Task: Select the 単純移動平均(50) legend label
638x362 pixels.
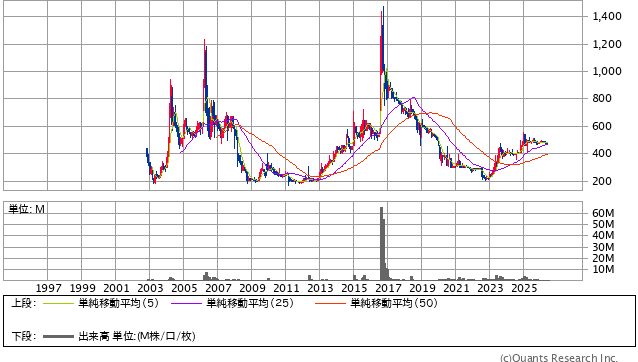Action: [x=394, y=303]
